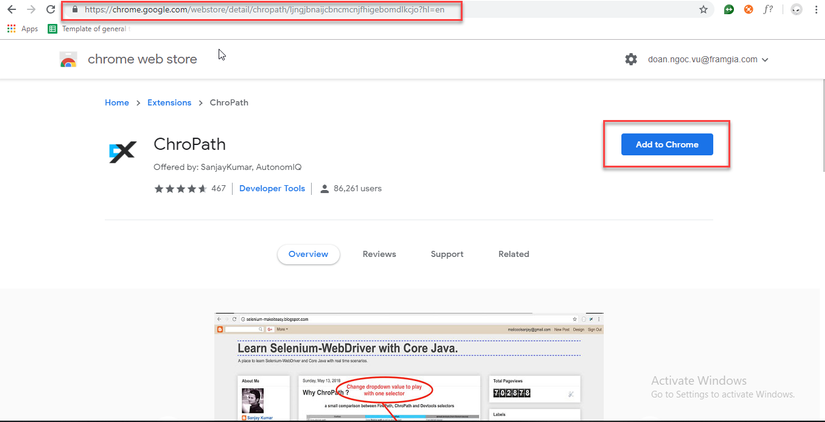This screenshot has width=825, height=422.
Task: Go back with the browser back arrow
Action: [x=12, y=9]
